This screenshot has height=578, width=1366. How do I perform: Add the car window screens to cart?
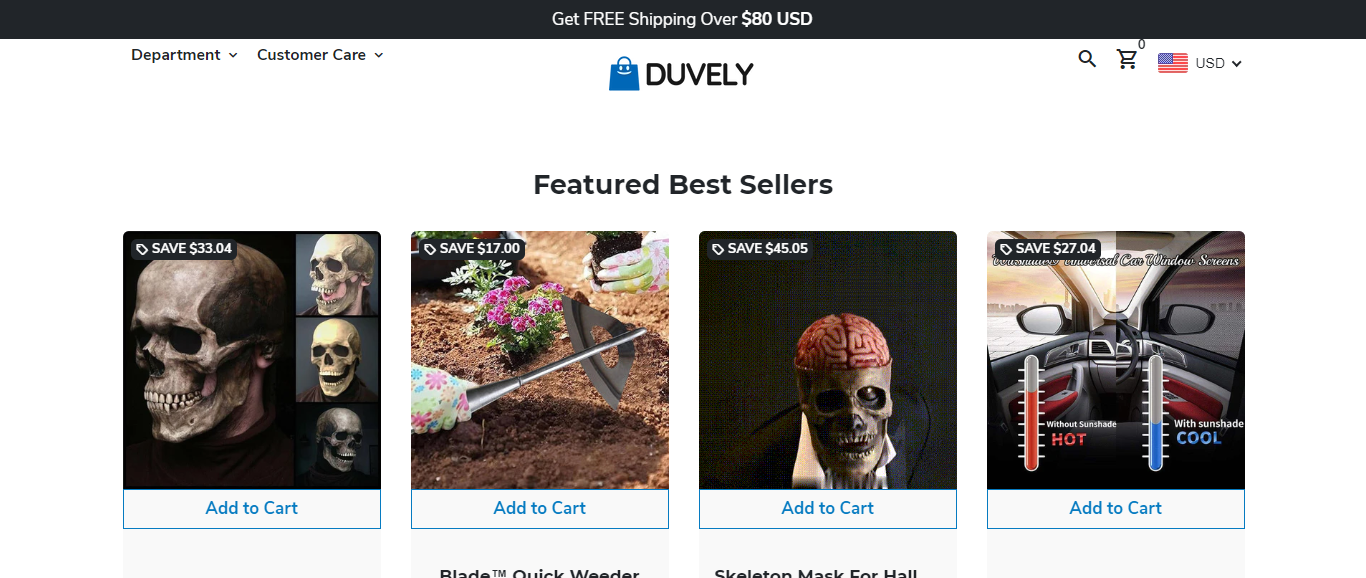pos(1116,508)
